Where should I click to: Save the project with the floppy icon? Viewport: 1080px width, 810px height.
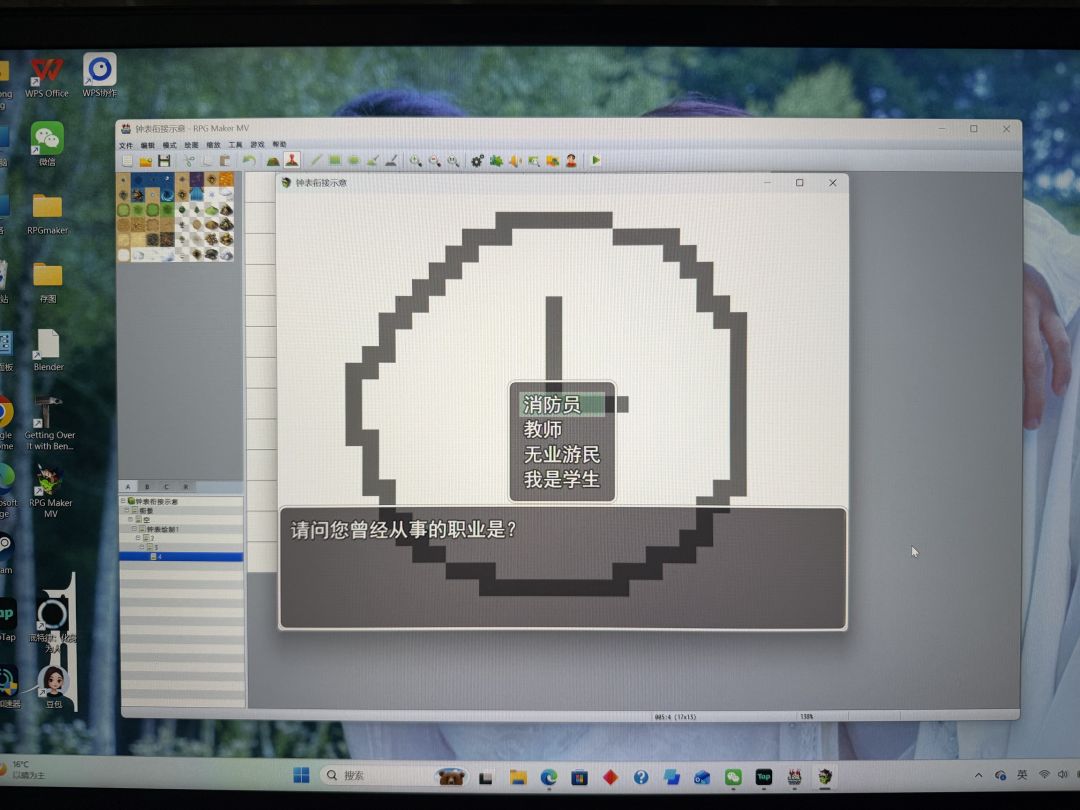tap(164, 160)
